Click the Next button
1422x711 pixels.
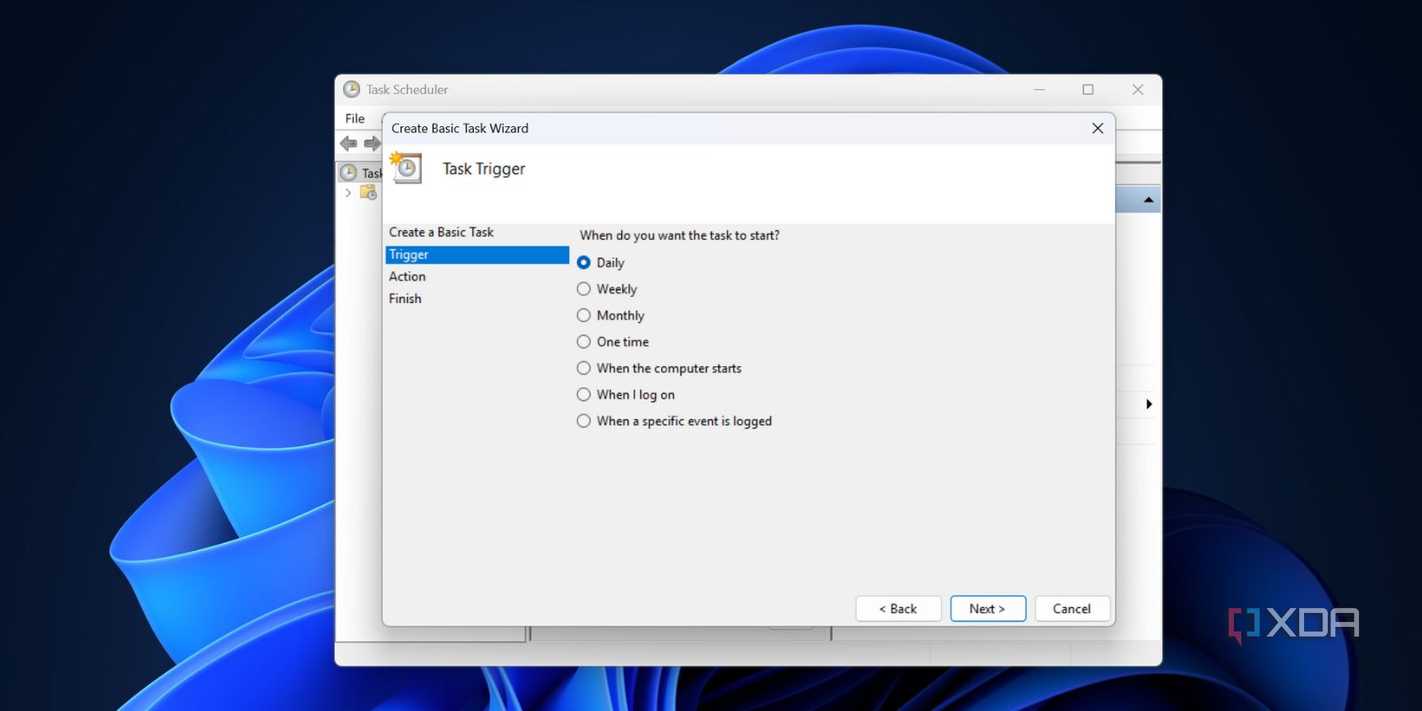pyautogui.click(x=988, y=609)
